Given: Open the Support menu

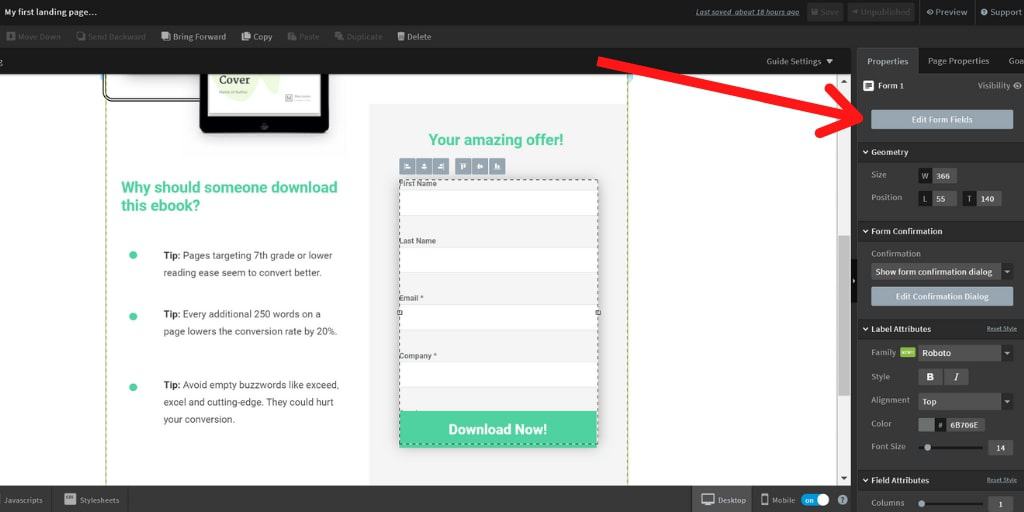Looking at the screenshot, I should tap(1000, 12).
